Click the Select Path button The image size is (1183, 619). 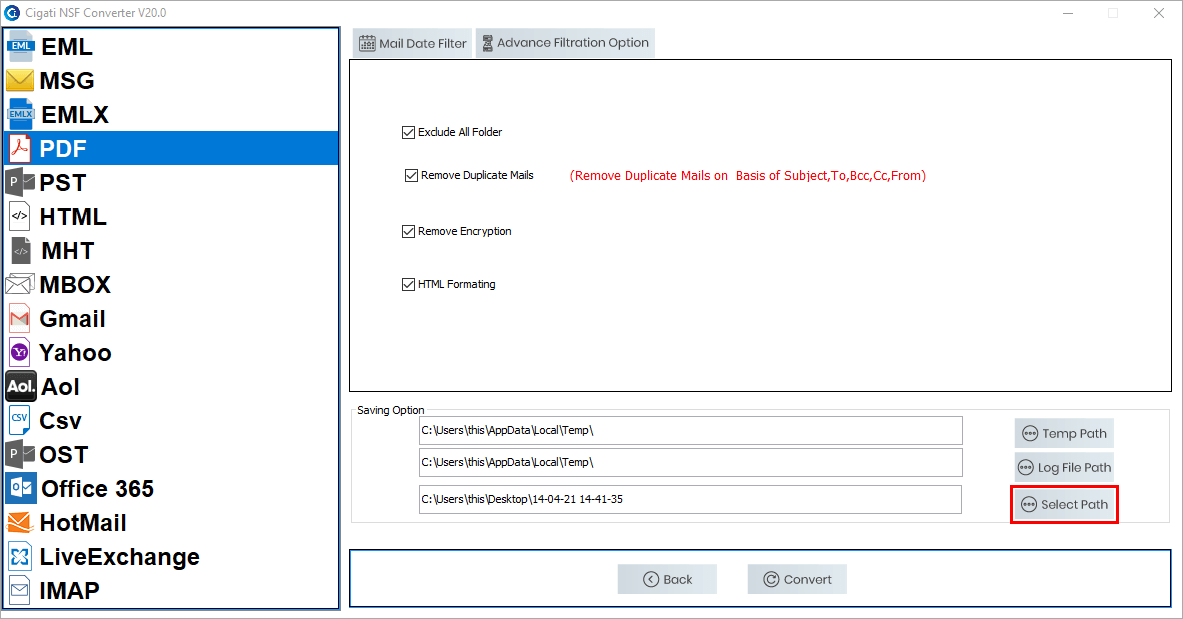[x=1064, y=504]
